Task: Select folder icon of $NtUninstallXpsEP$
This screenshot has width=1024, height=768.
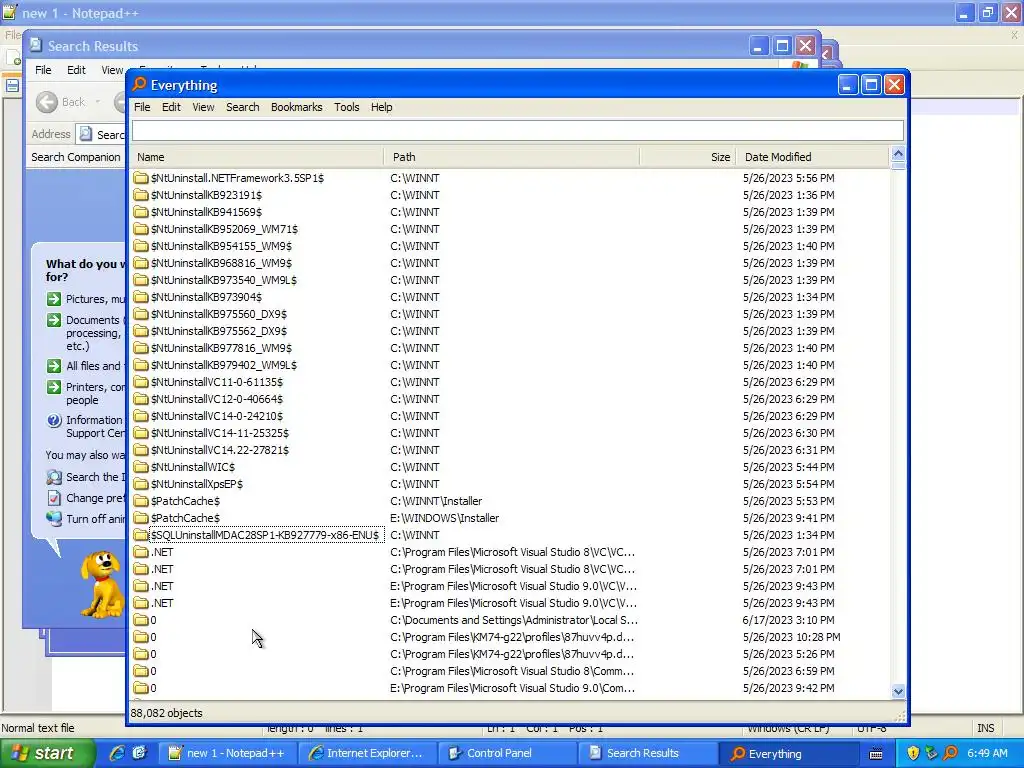Action: (140, 483)
